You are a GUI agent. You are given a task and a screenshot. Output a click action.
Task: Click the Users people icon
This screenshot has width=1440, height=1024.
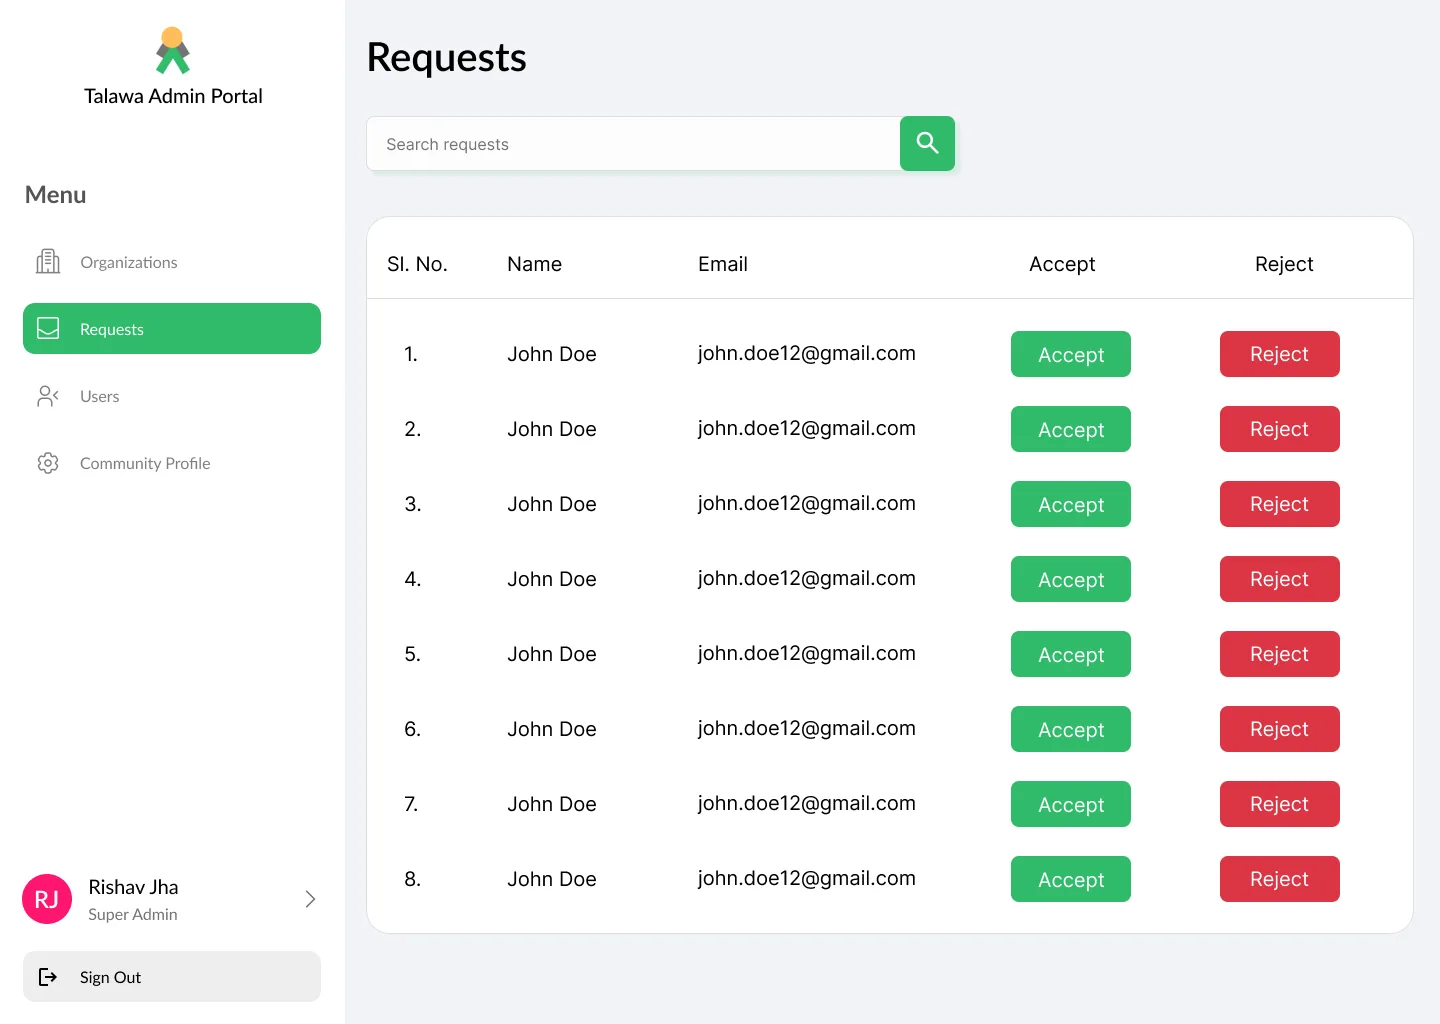[48, 396]
